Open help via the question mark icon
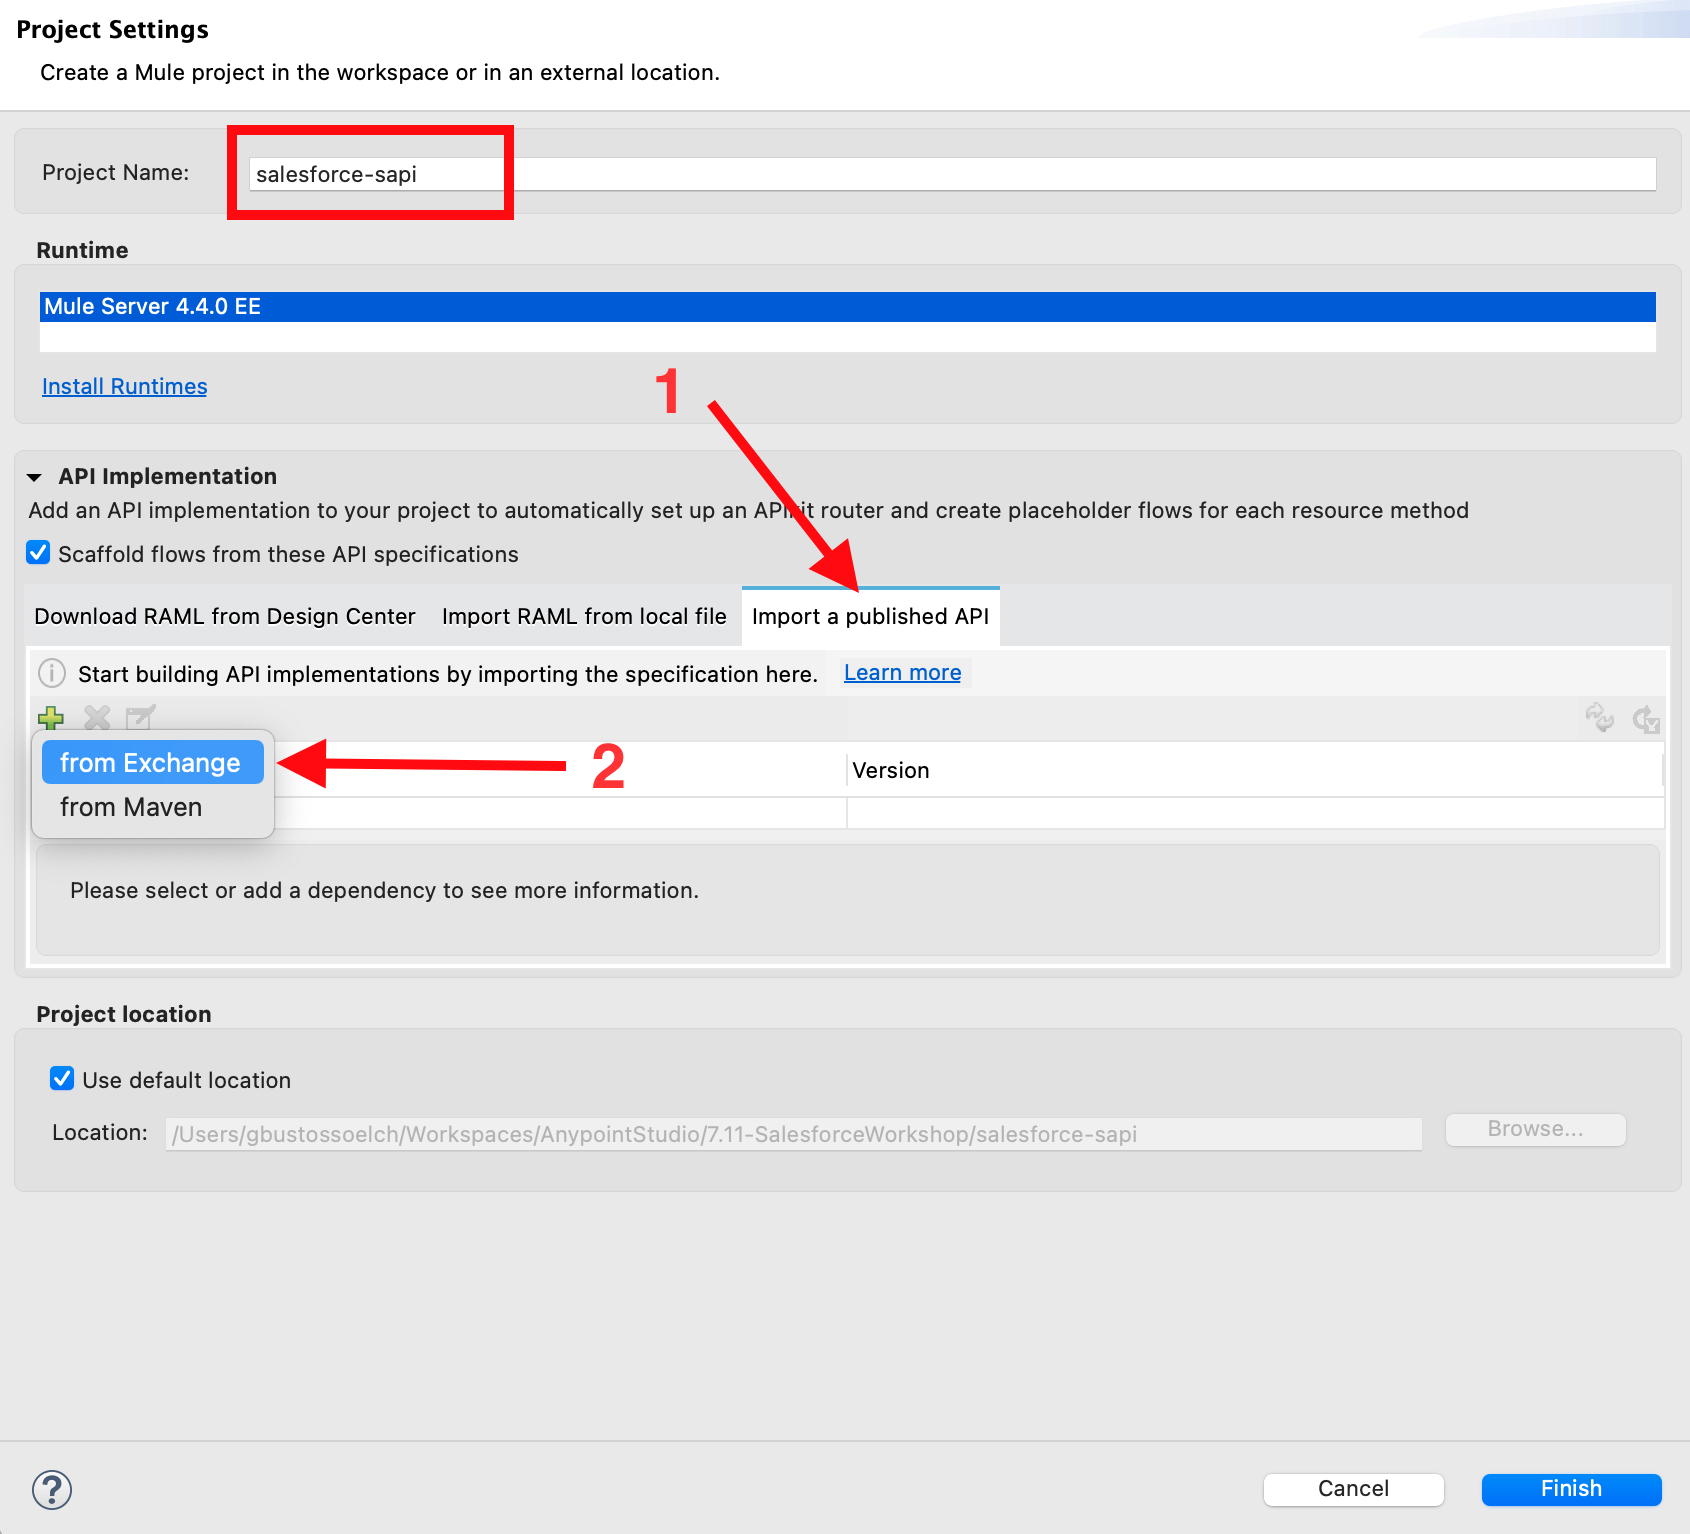The height and width of the screenshot is (1534, 1690). [x=52, y=1489]
